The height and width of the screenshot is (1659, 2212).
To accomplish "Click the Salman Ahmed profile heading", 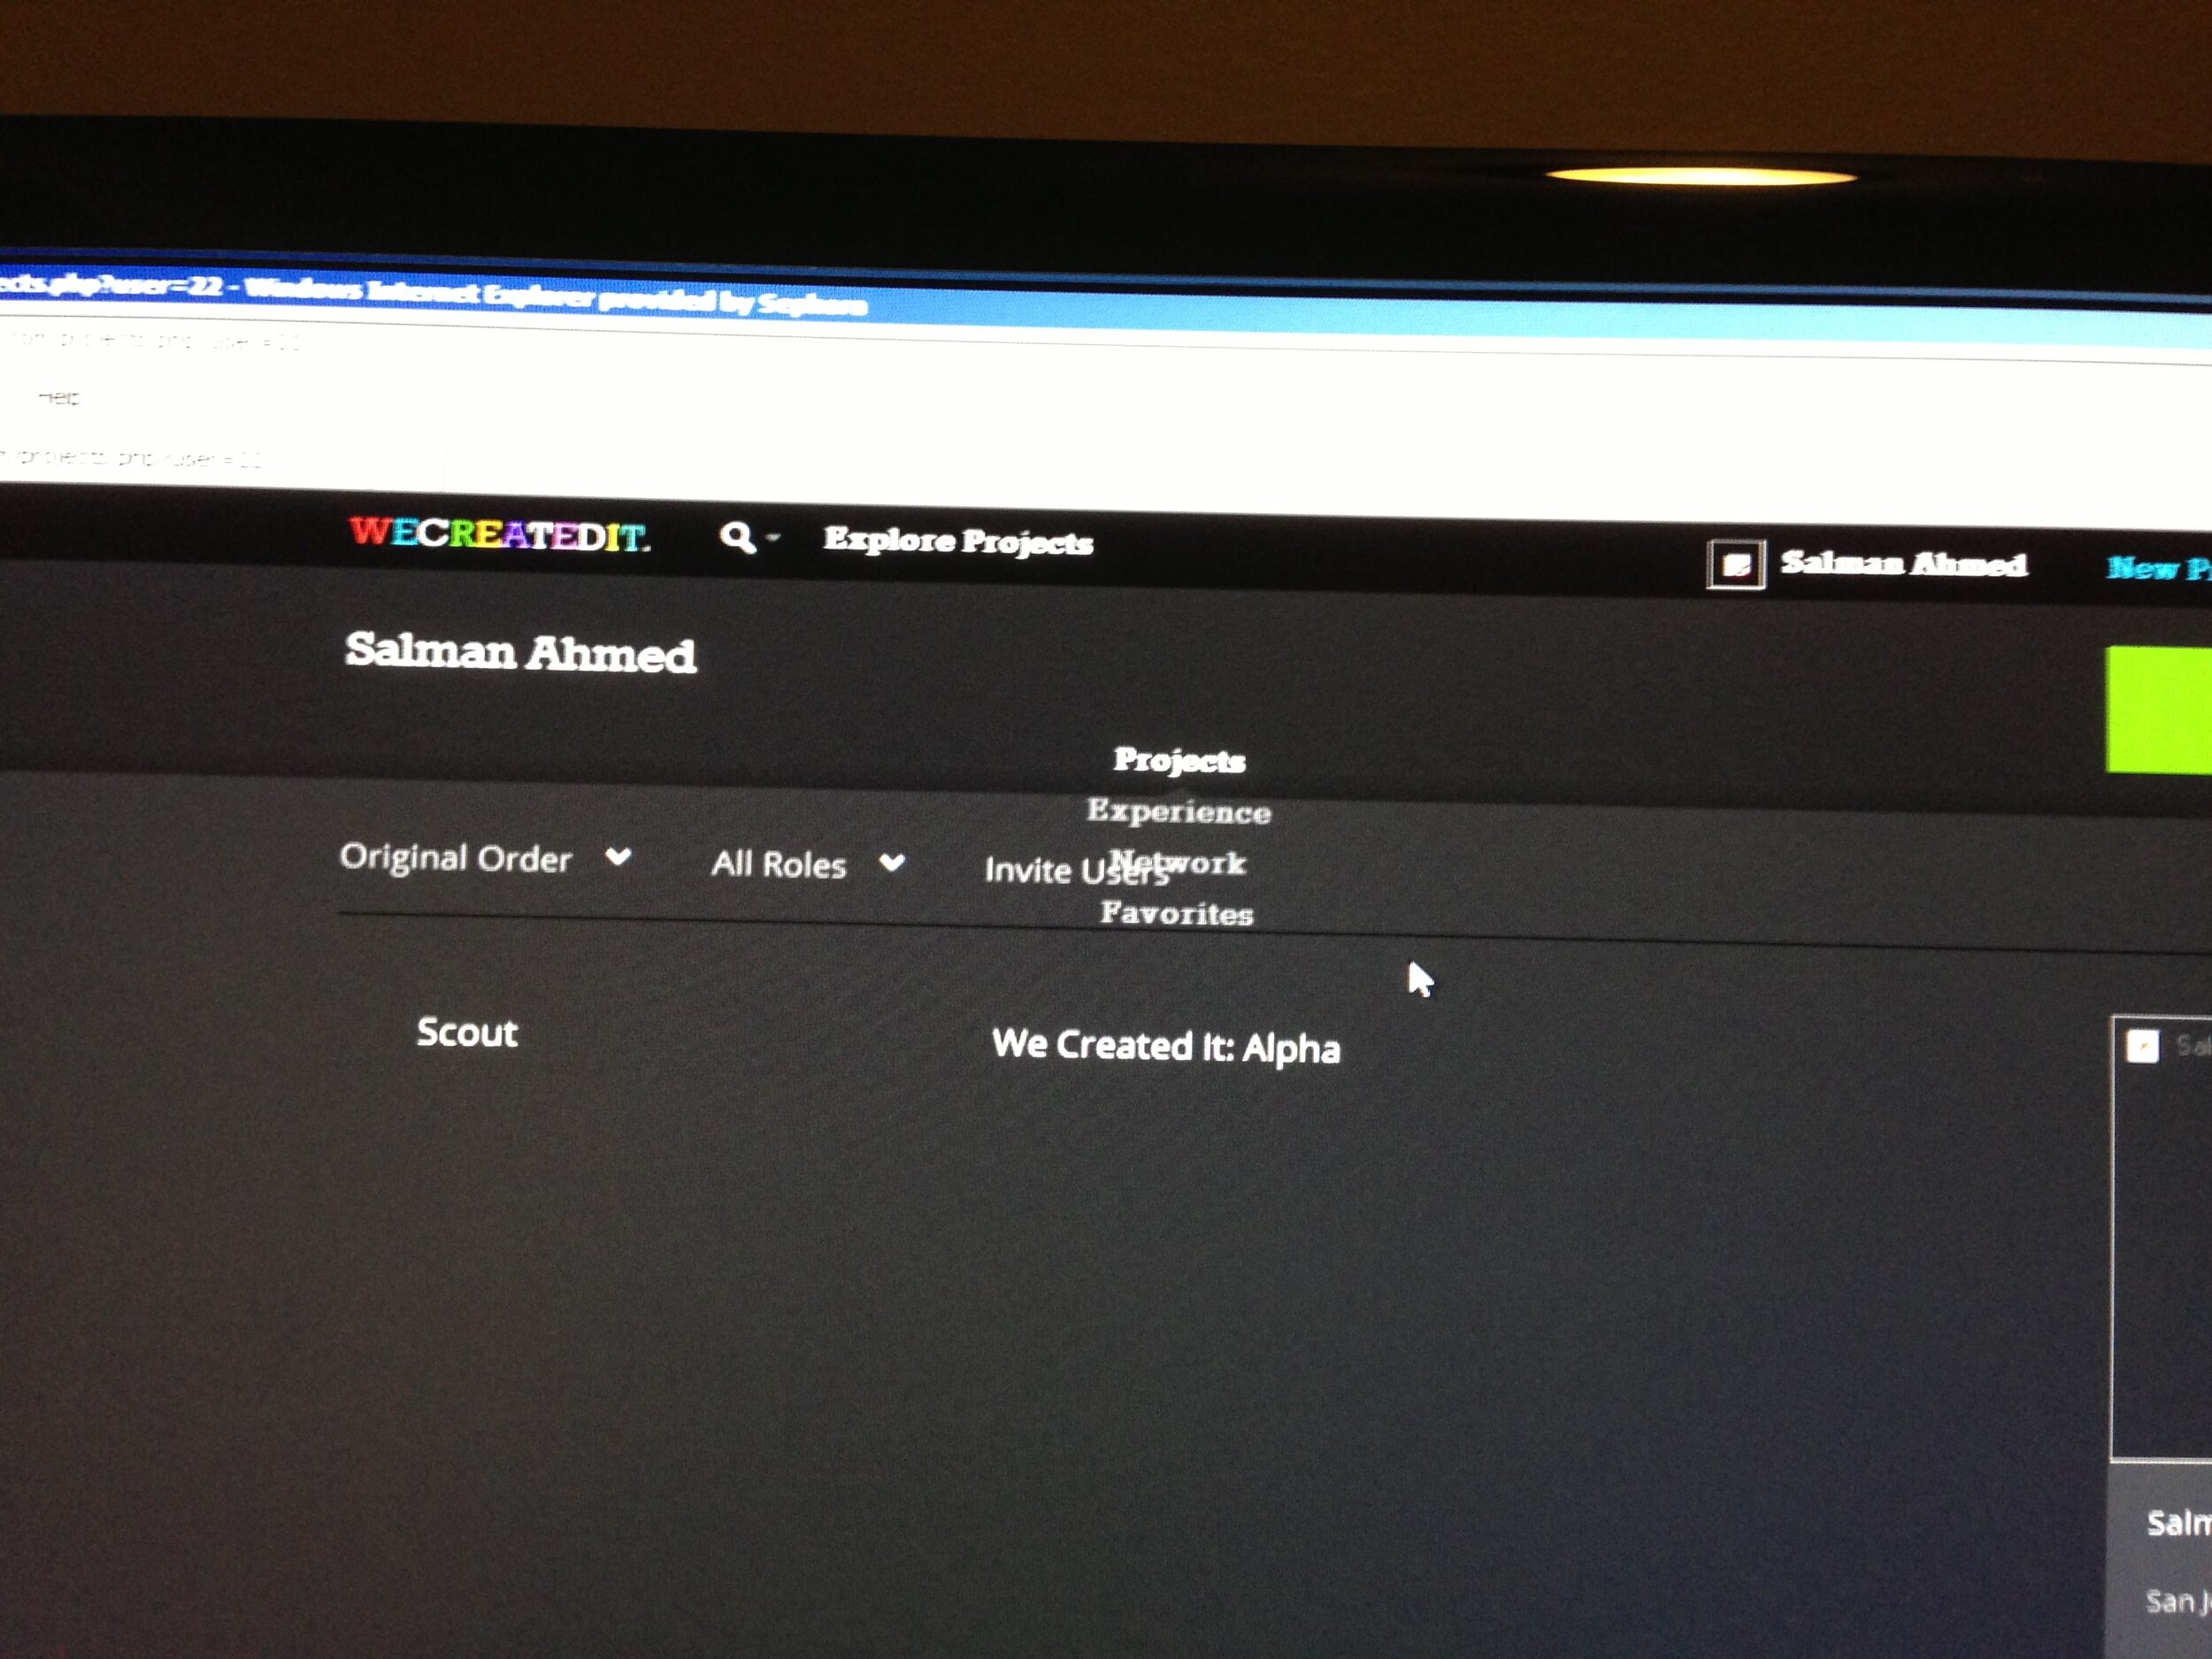I will tap(520, 652).
